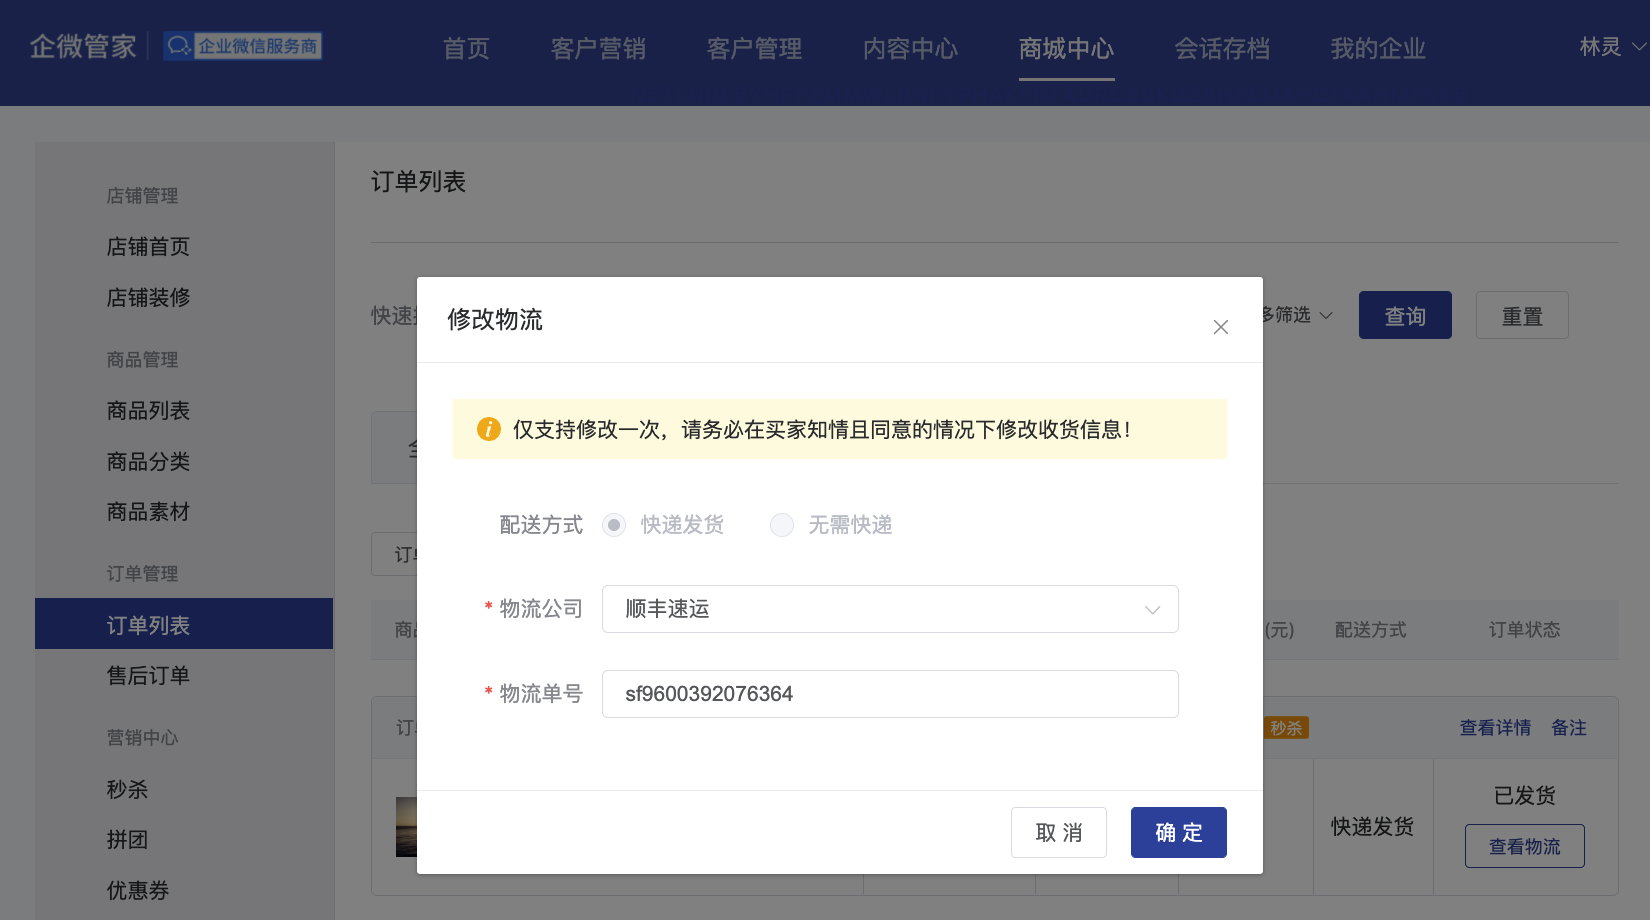Open 客户管理 top navigation tab
The image size is (1650, 920).
click(x=754, y=48)
